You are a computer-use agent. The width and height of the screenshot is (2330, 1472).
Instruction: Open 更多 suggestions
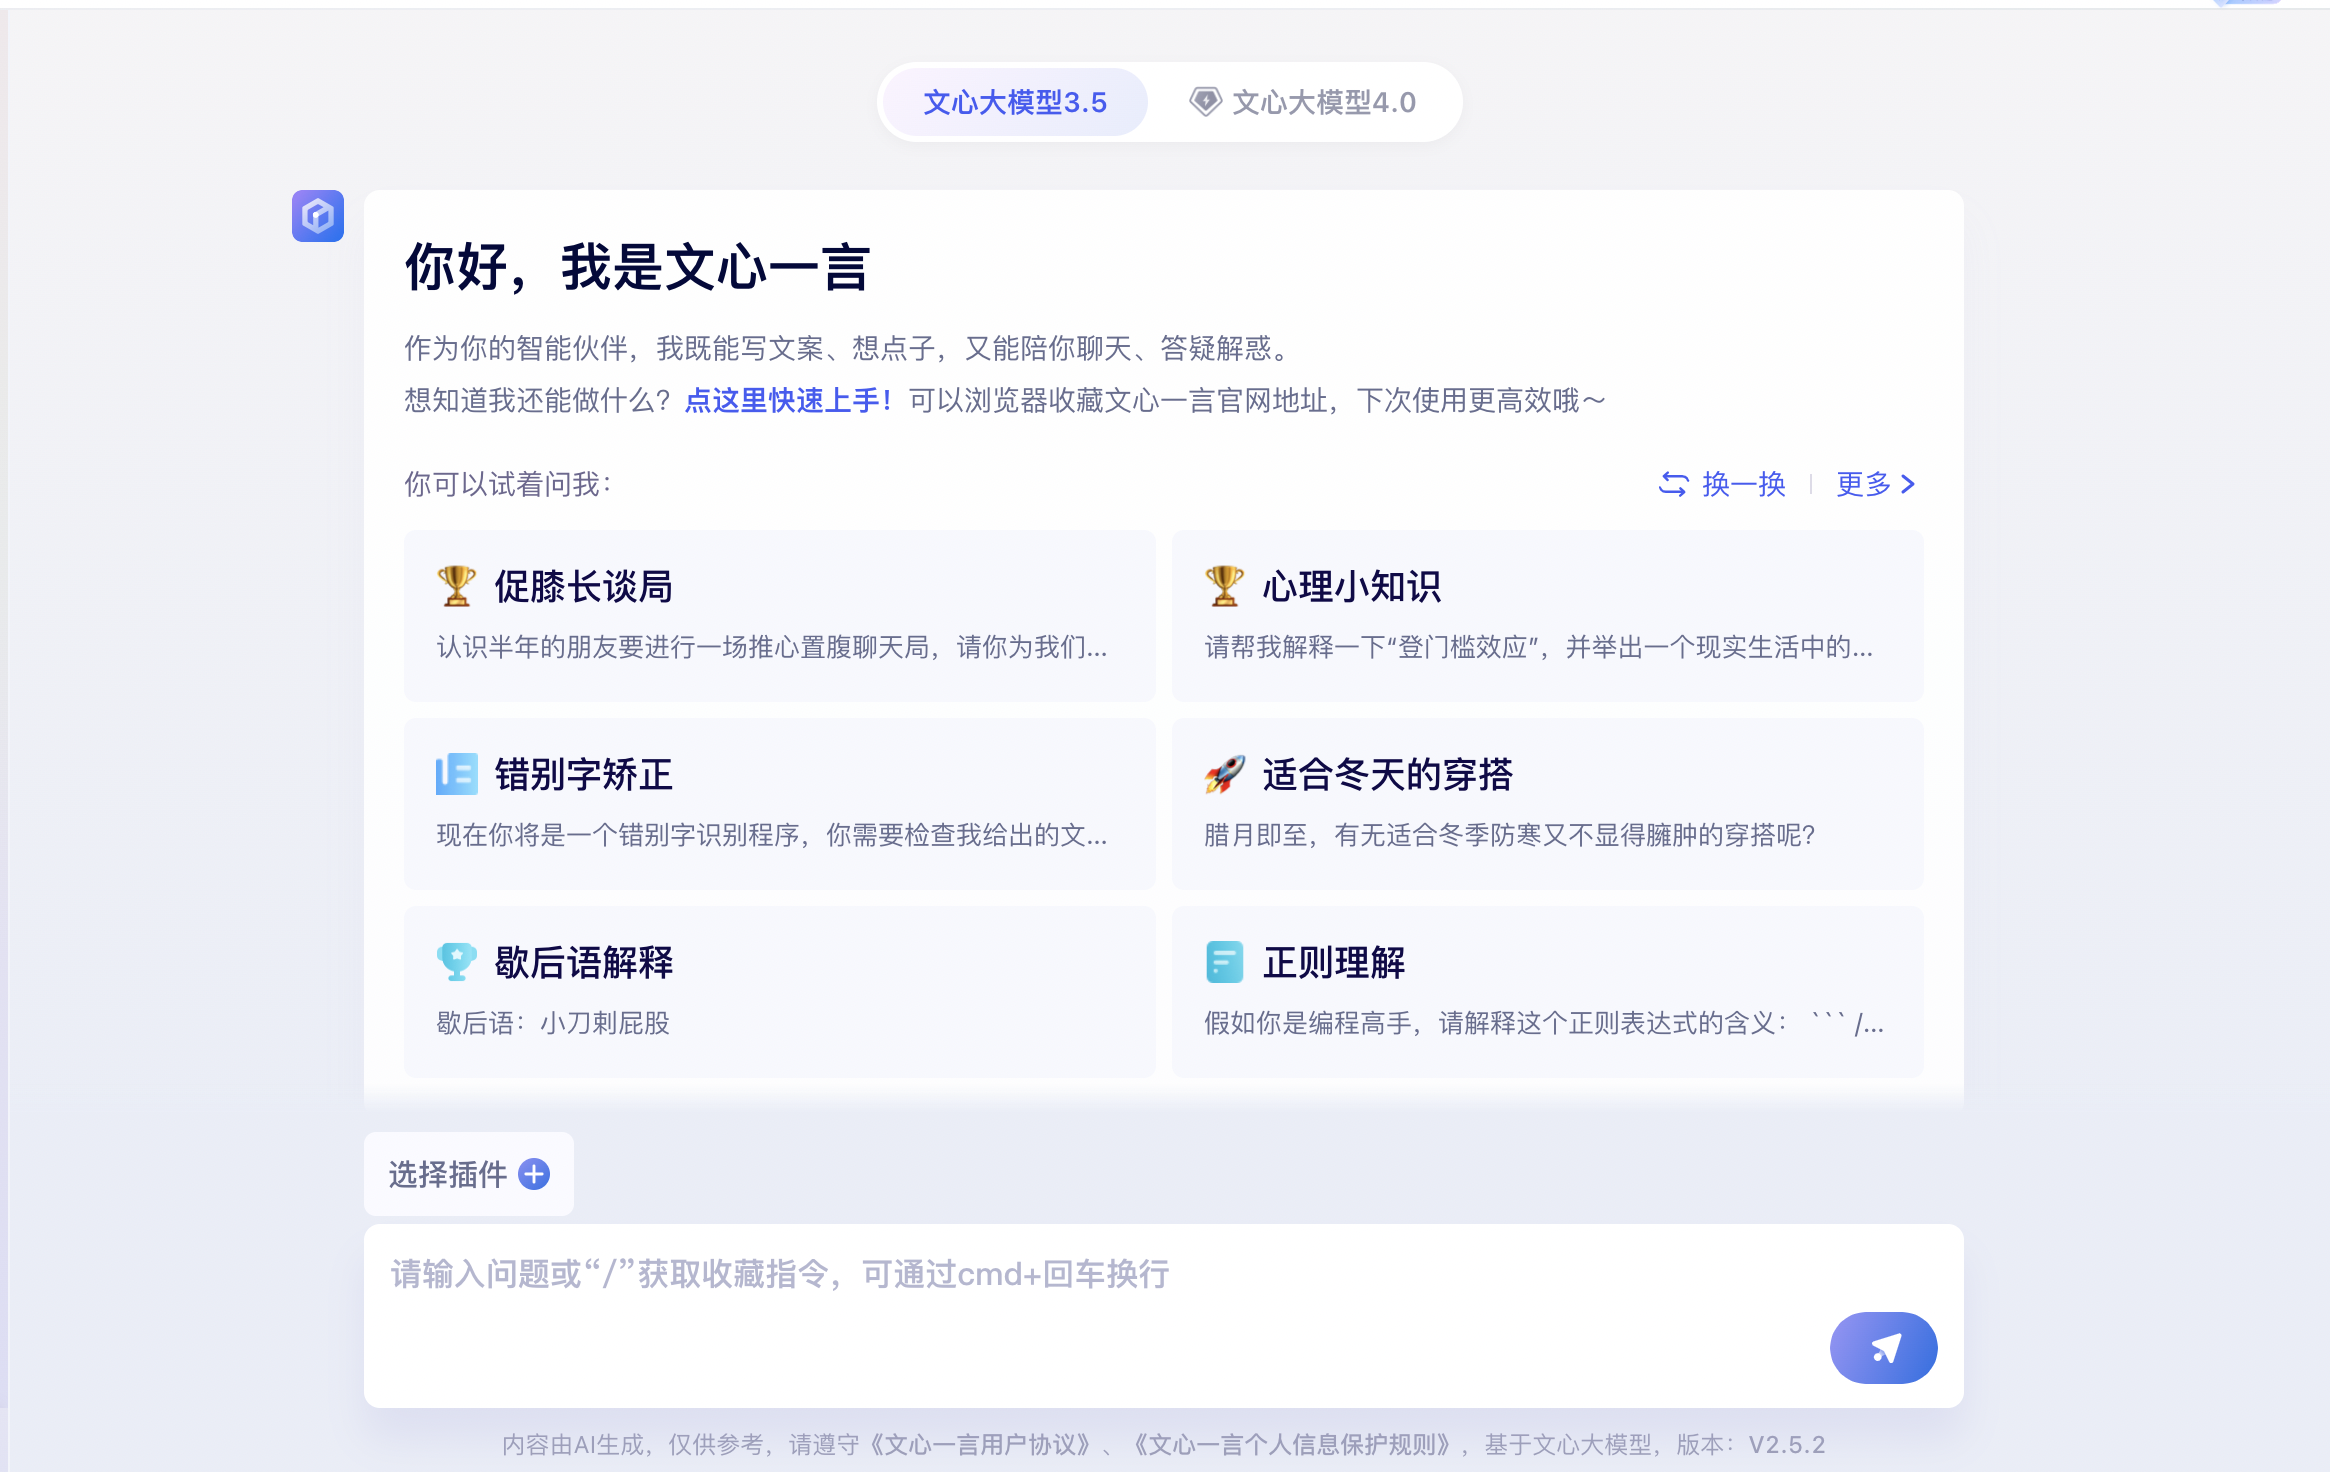pyautogui.click(x=1876, y=484)
